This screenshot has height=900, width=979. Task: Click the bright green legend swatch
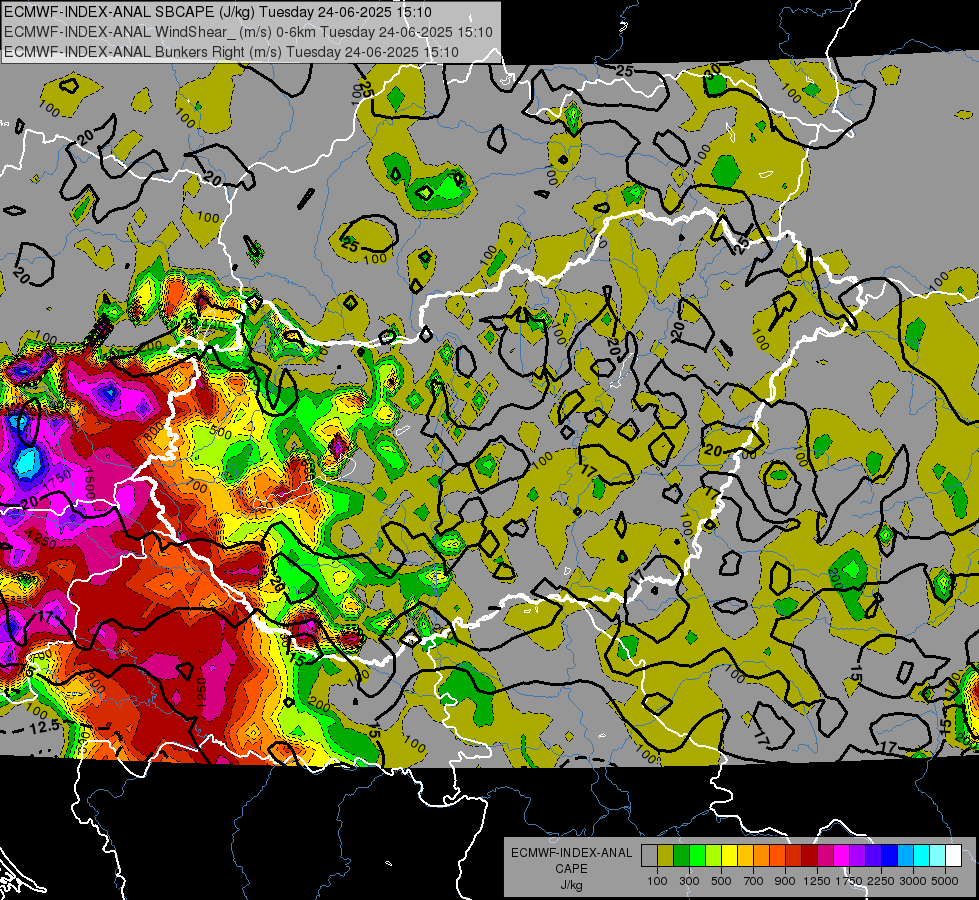tap(697, 856)
